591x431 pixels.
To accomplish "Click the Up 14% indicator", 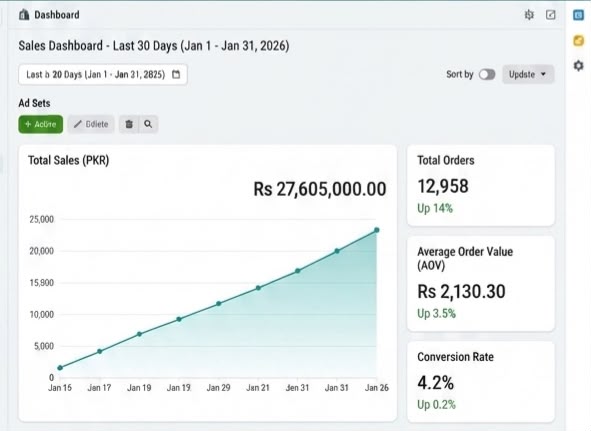I will pyautogui.click(x=435, y=208).
